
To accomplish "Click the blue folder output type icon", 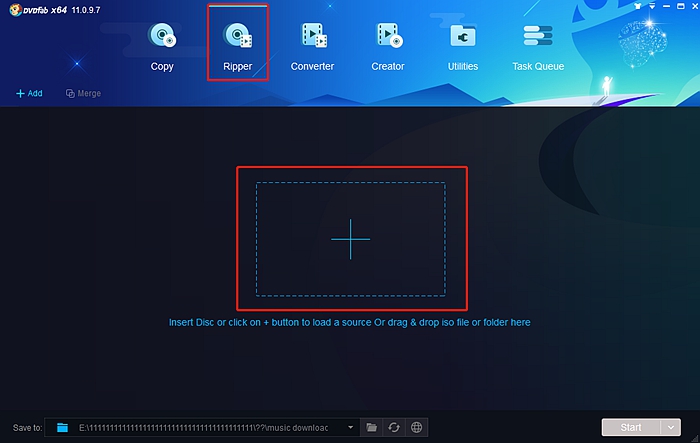I will 62,428.
